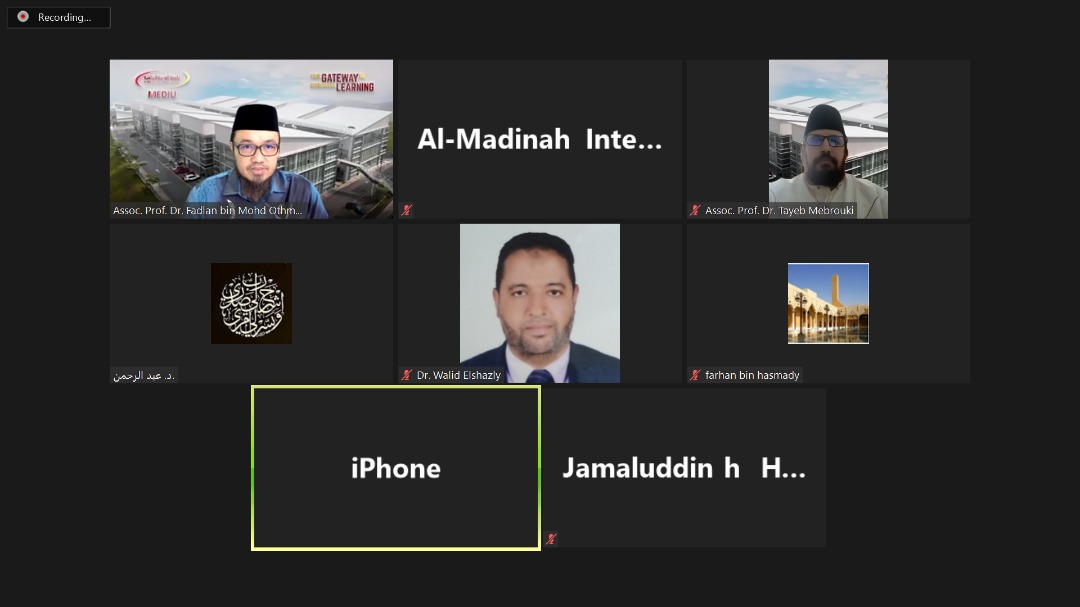Click muted mic icon by farhan bin hasmady
The width and height of the screenshot is (1080, 607).
696,375
